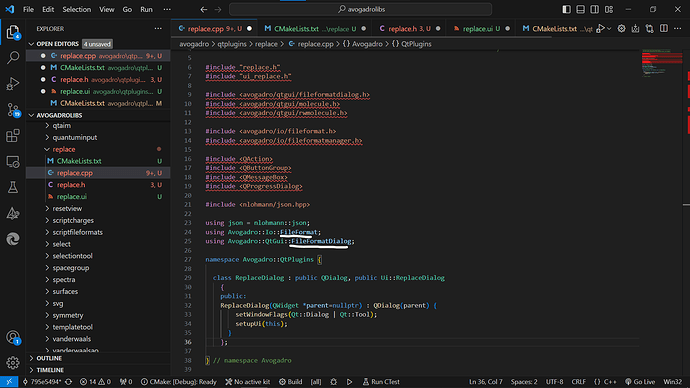690x388 pixels.
Task: Open Source Control view with badge
Action: click(x=13, y=110)
